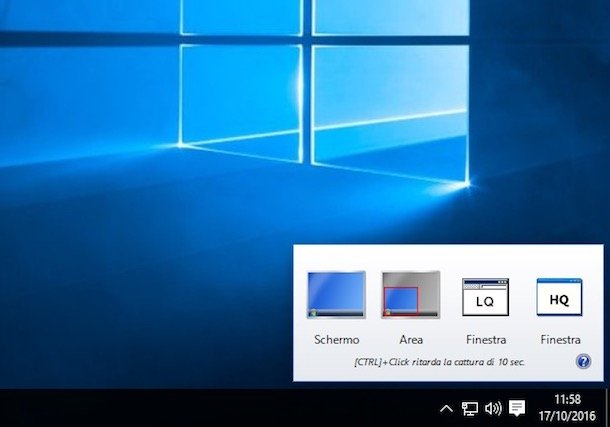Click the CTRL+Click delay hint text

pos(440,361)
